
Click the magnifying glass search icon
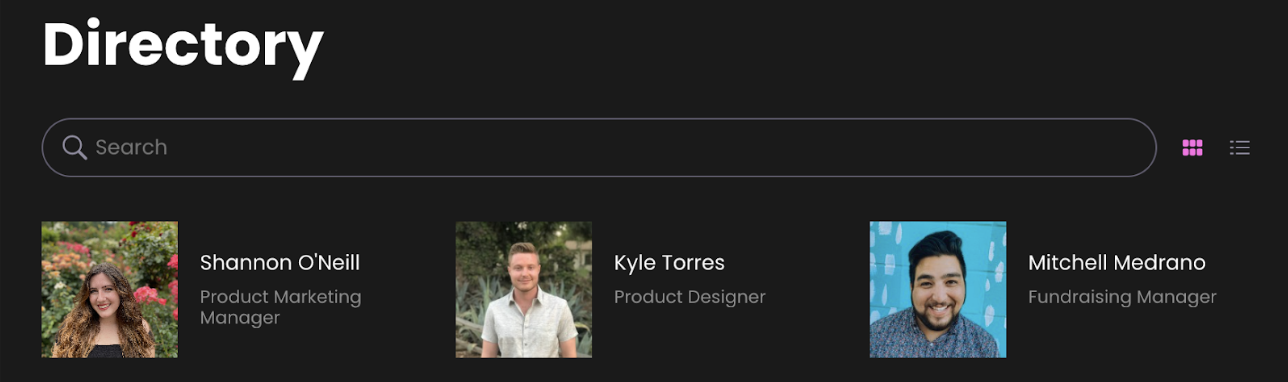74,147
